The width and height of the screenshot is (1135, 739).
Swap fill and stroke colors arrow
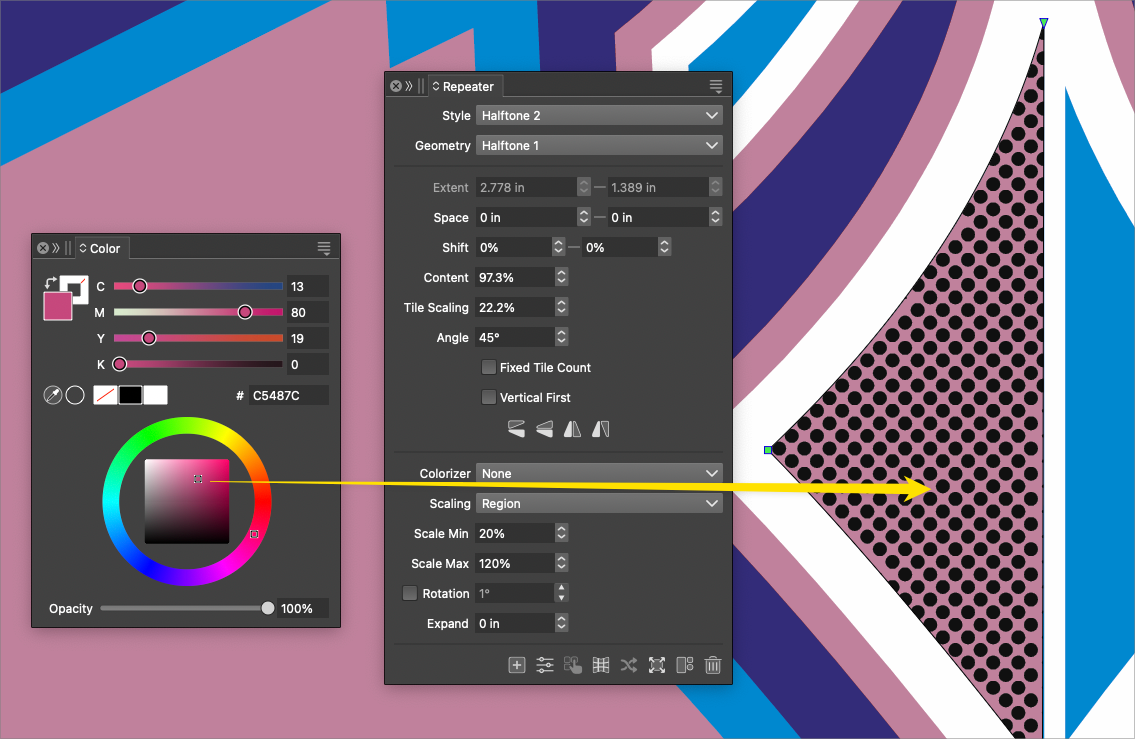pos(51,283)
